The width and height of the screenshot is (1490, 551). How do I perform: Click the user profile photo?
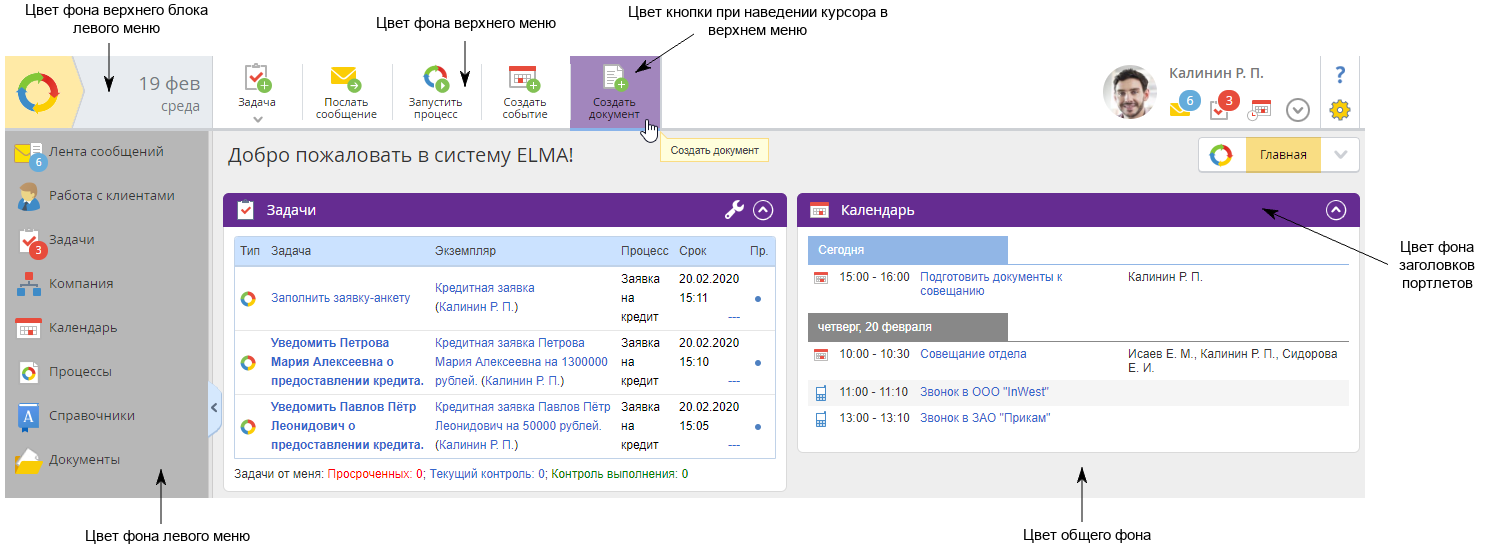coord(1130,93)
